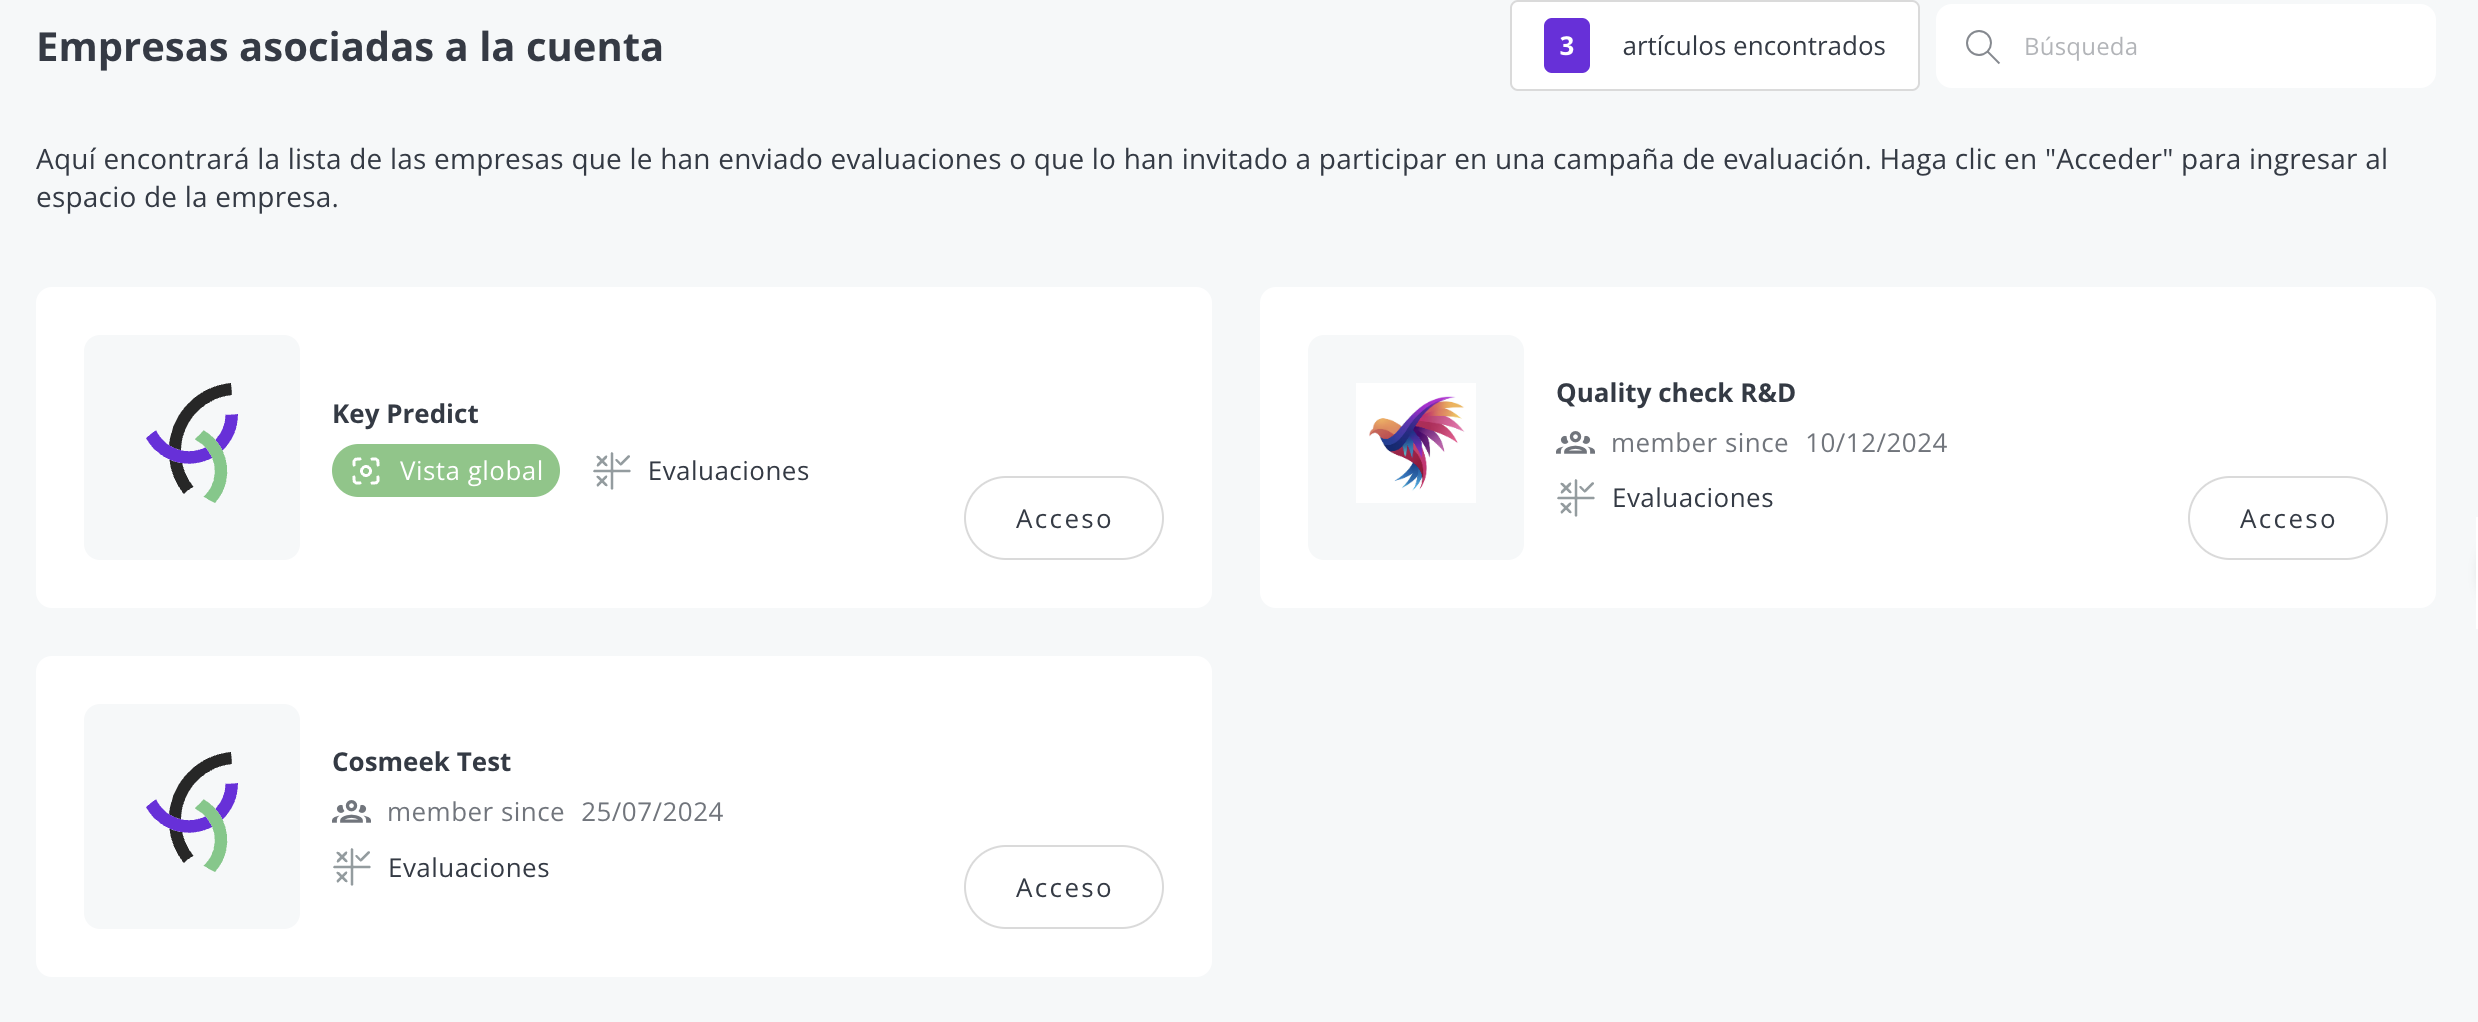Click the search magnifier icon

point(1982,47)
